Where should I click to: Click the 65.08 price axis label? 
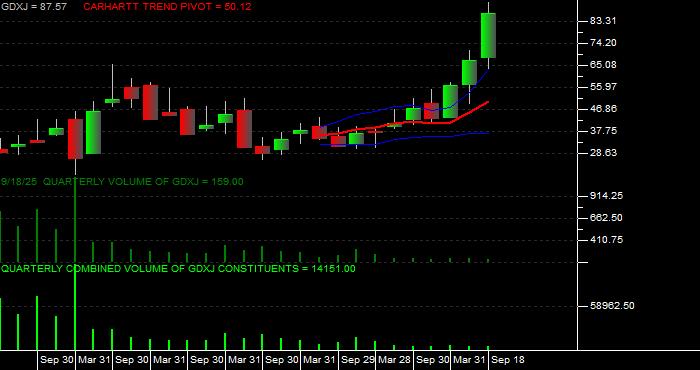(x=604, y=65)
